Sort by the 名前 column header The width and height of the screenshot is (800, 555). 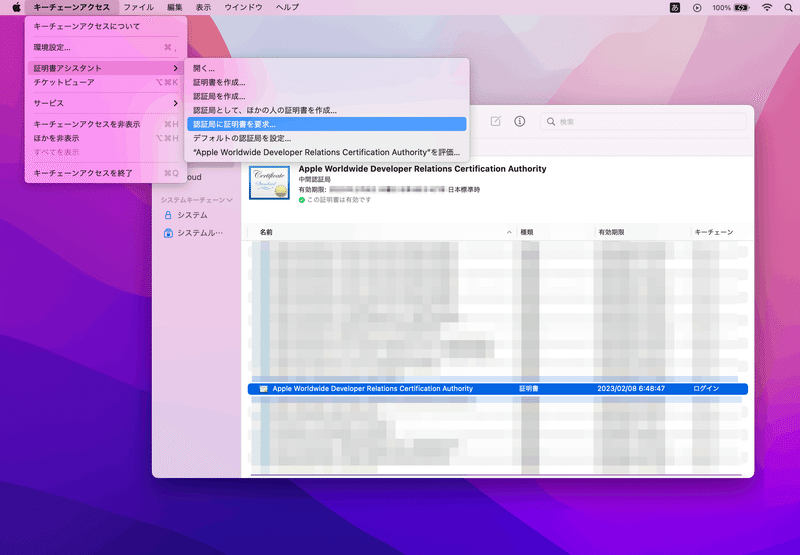[381, 232]
